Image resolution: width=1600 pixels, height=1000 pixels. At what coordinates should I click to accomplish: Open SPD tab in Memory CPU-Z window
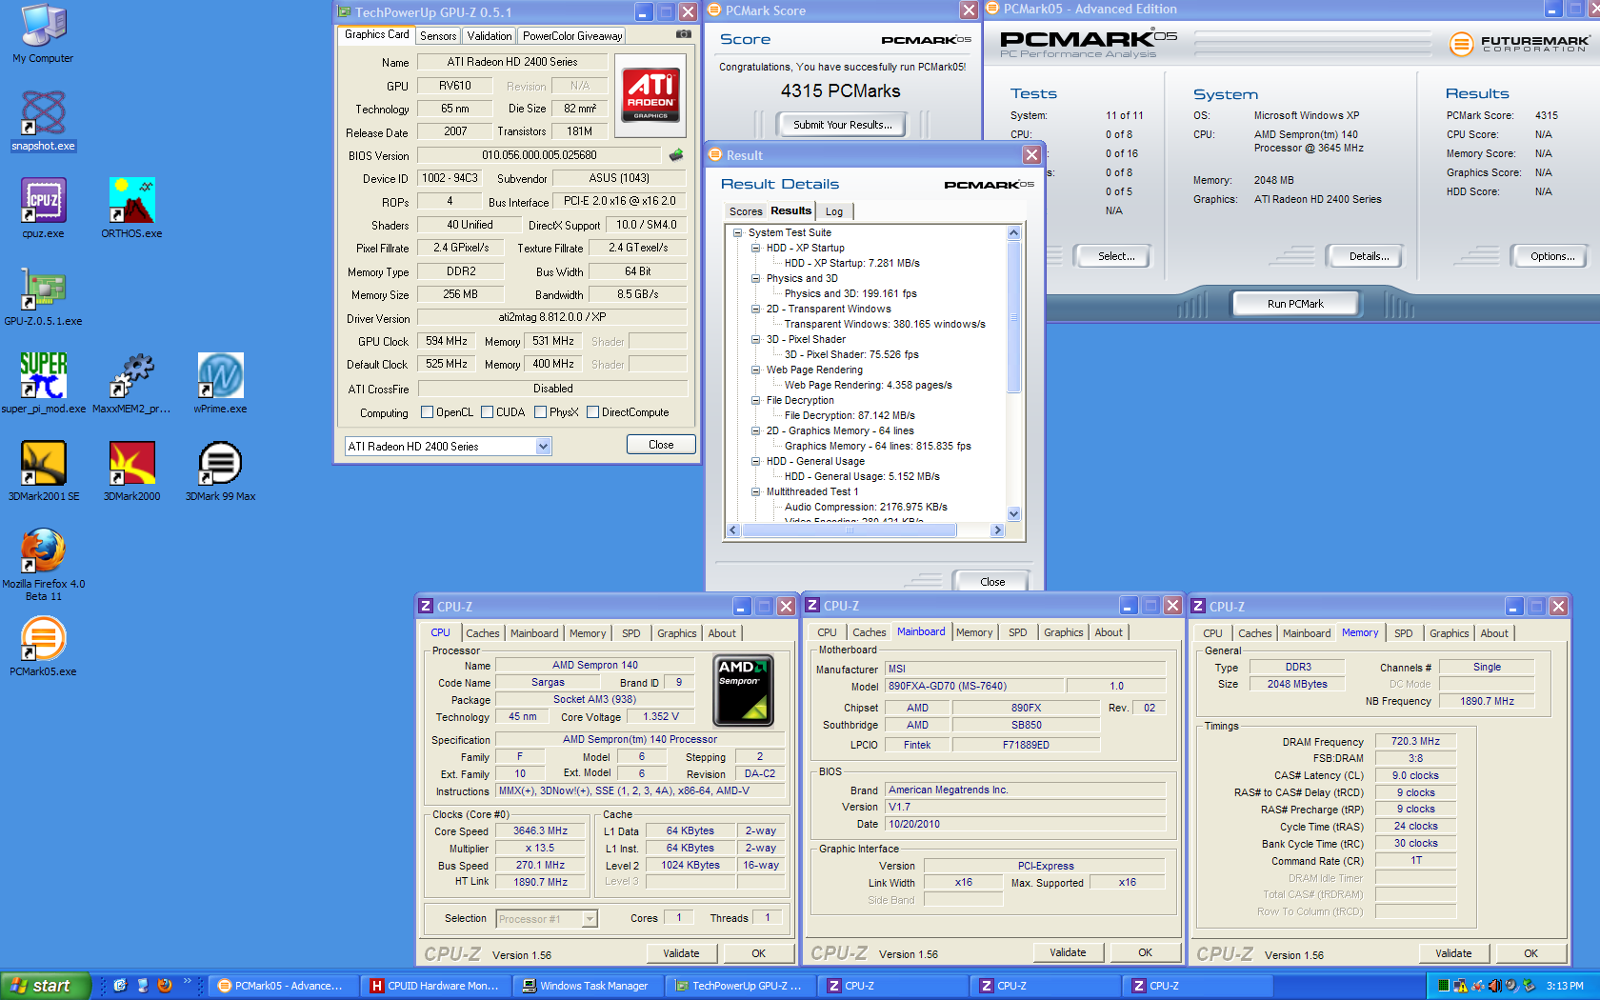point(1403,633)
